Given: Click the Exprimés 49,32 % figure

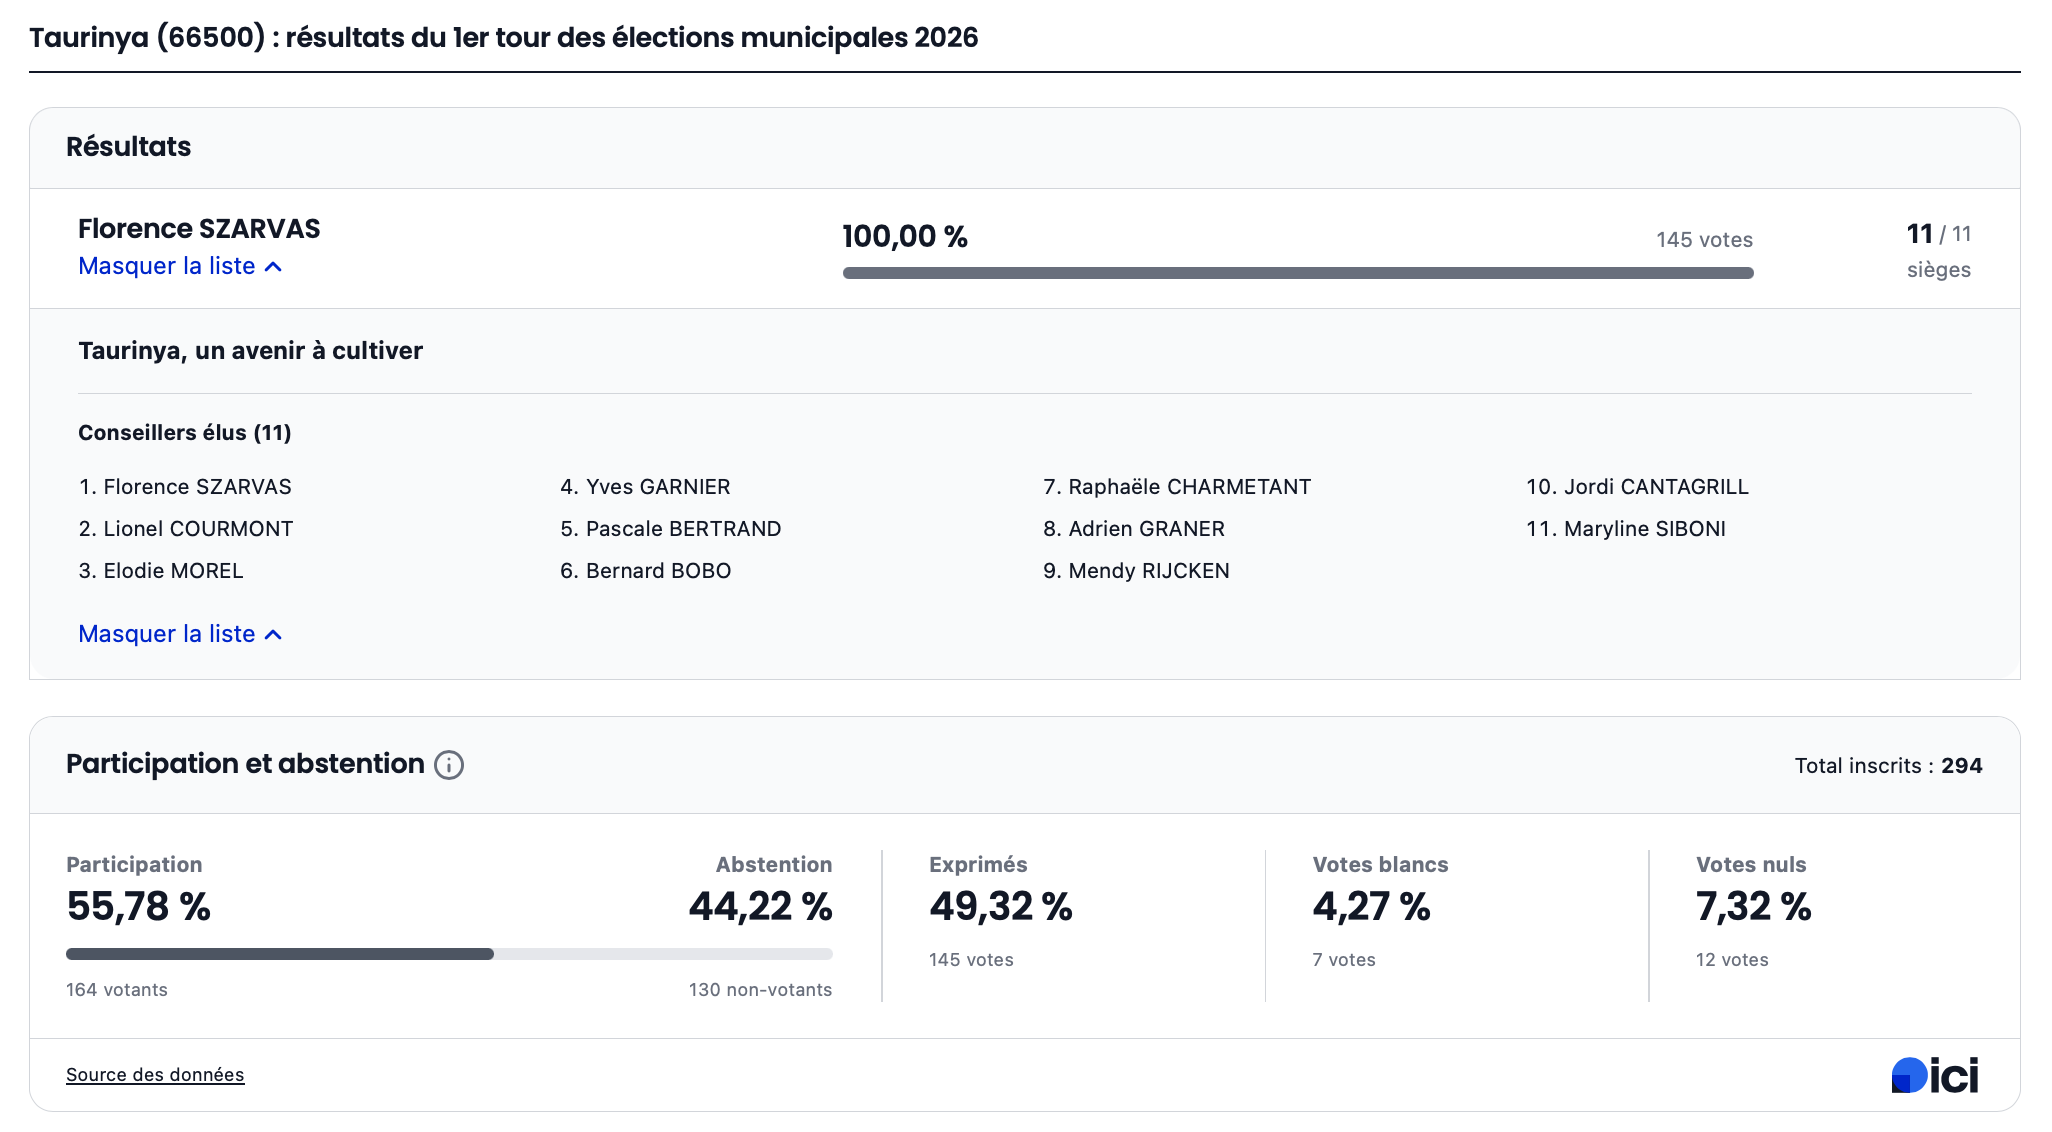Looking at the screenshot, I should tap(1000, 907).
